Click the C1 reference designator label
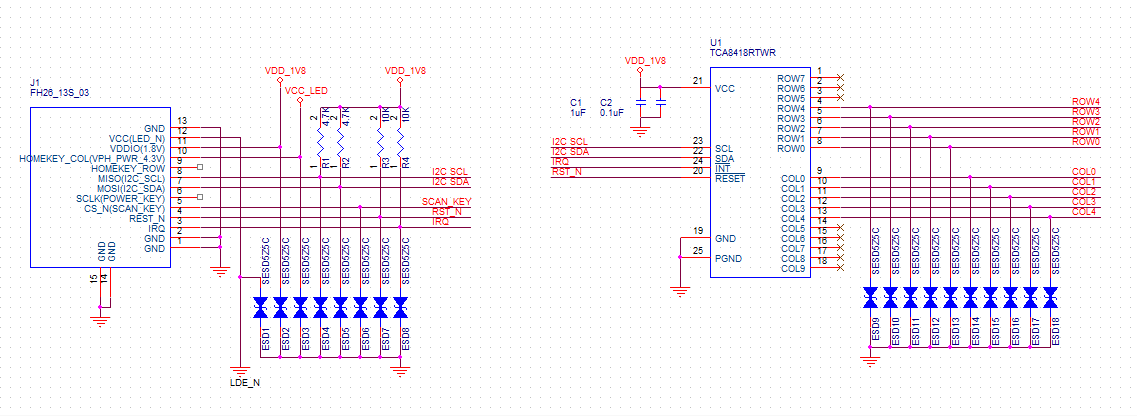The width and height of the screenshot is (1137, 416). [576, 102]
